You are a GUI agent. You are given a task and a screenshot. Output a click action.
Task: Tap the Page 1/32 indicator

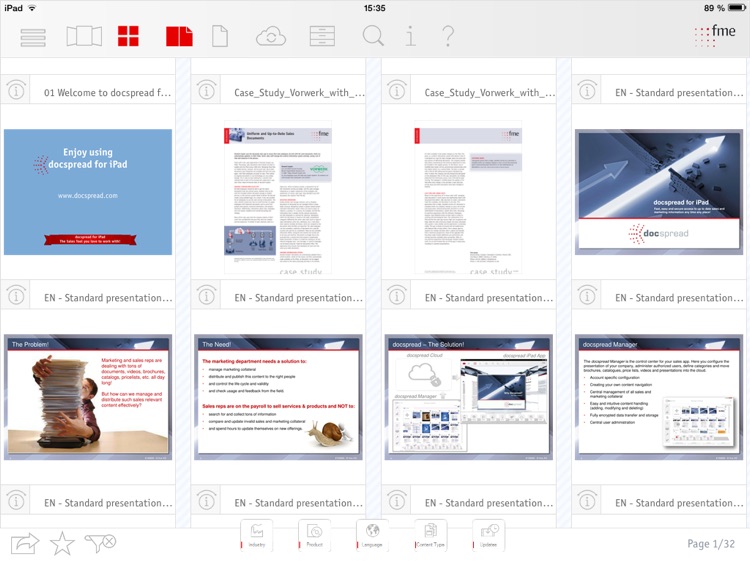click(711, 544)
